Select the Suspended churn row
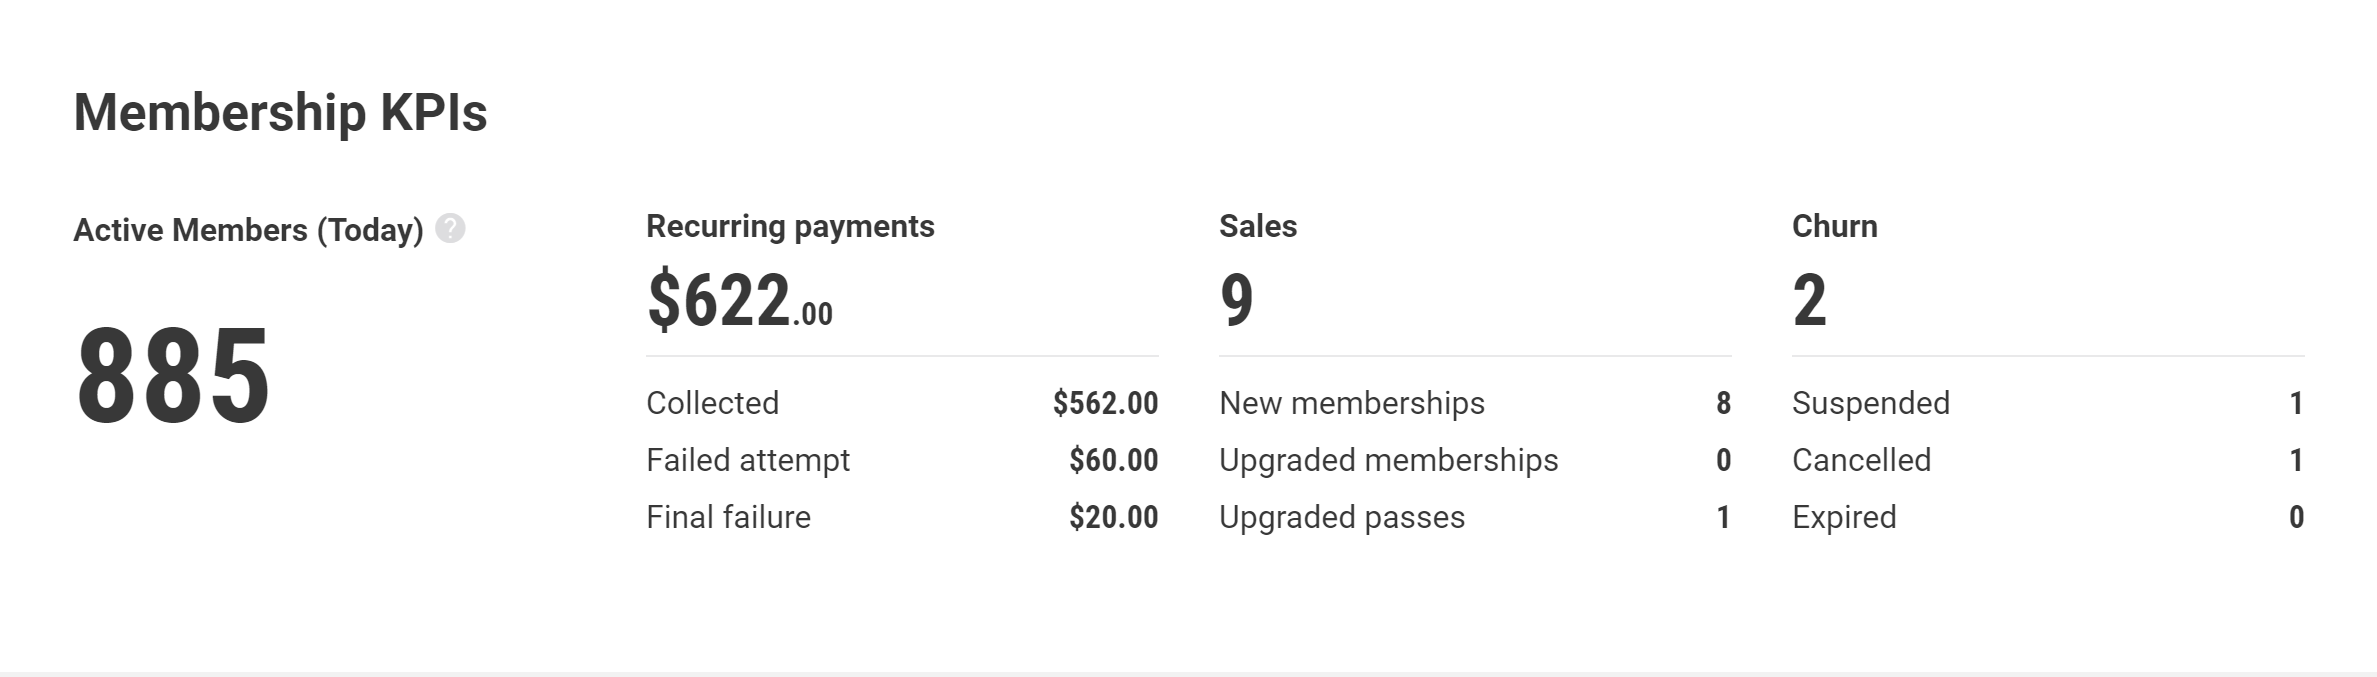Image resolution: width=2377 pixels, height=677 pixels. (2048, 403)
